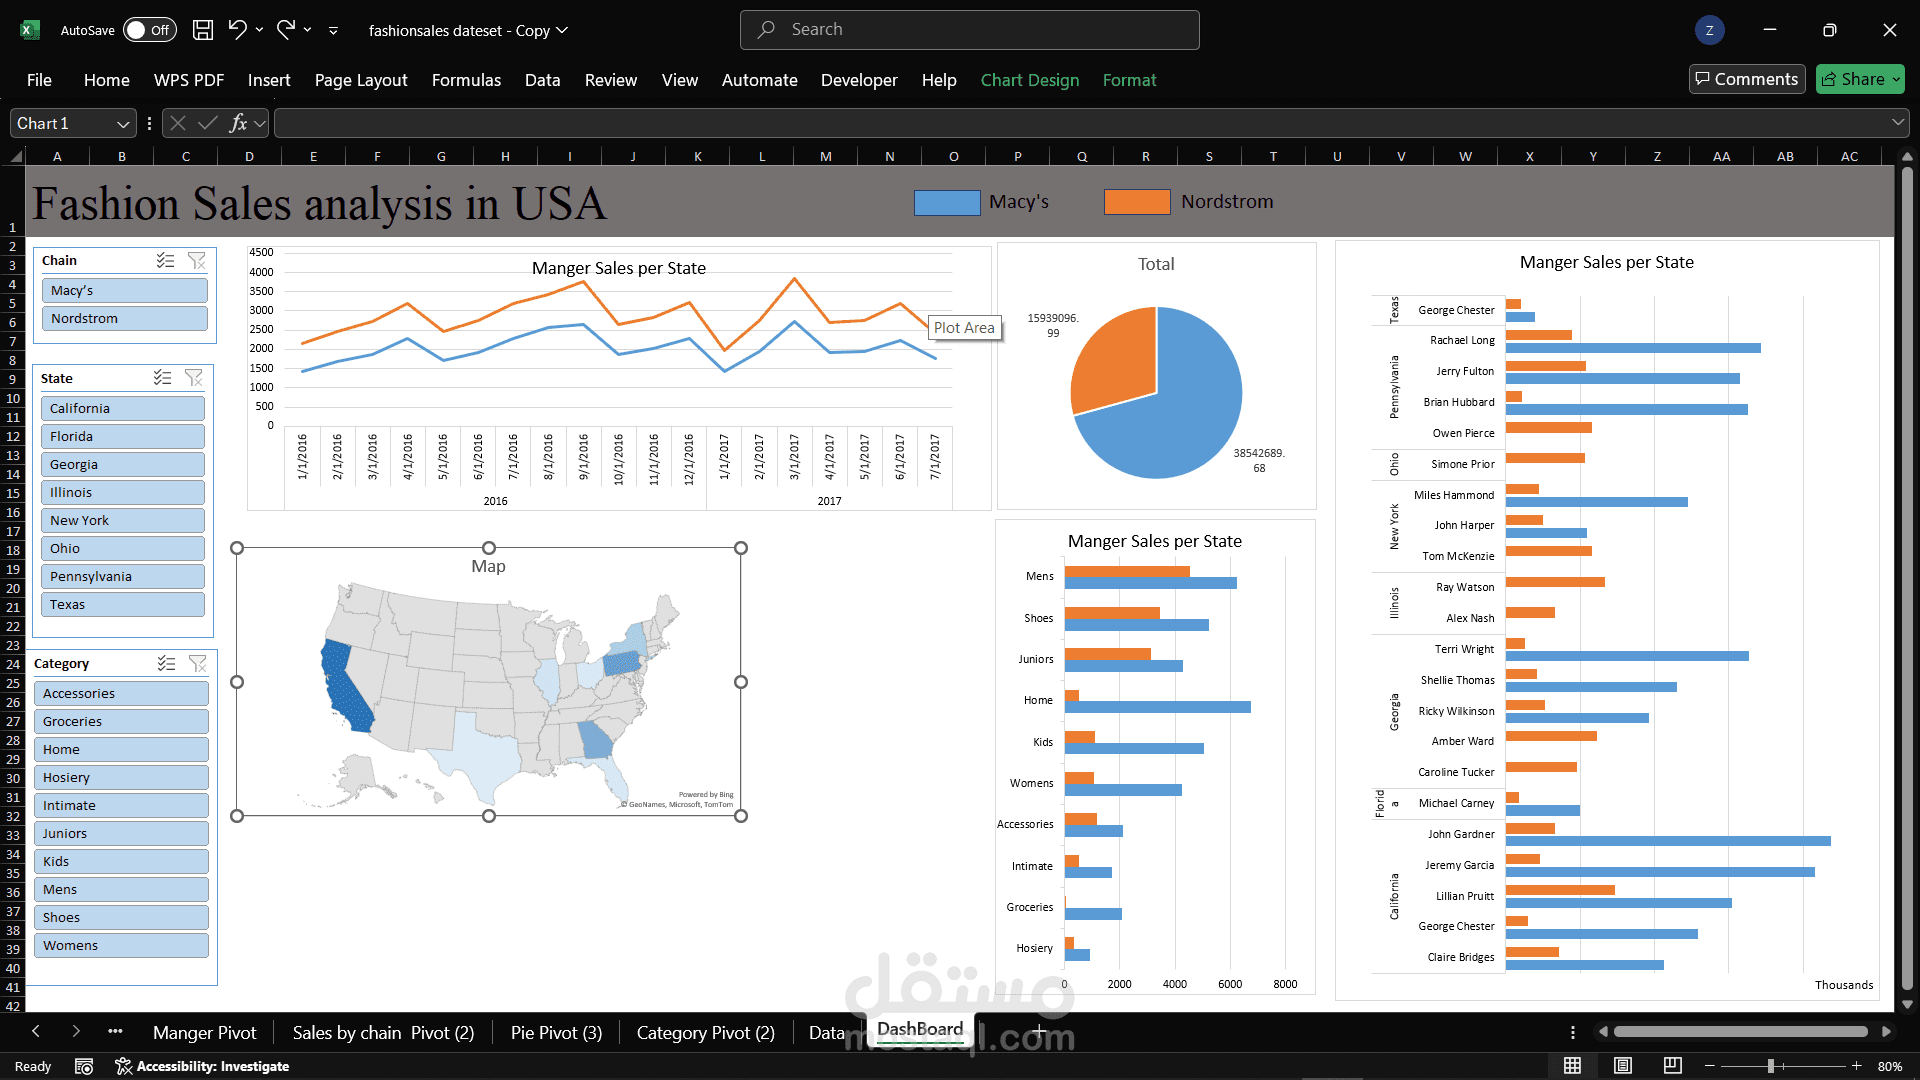
Task: Toggle Georgia in State slicer
Action: click(x=123, y=464)
